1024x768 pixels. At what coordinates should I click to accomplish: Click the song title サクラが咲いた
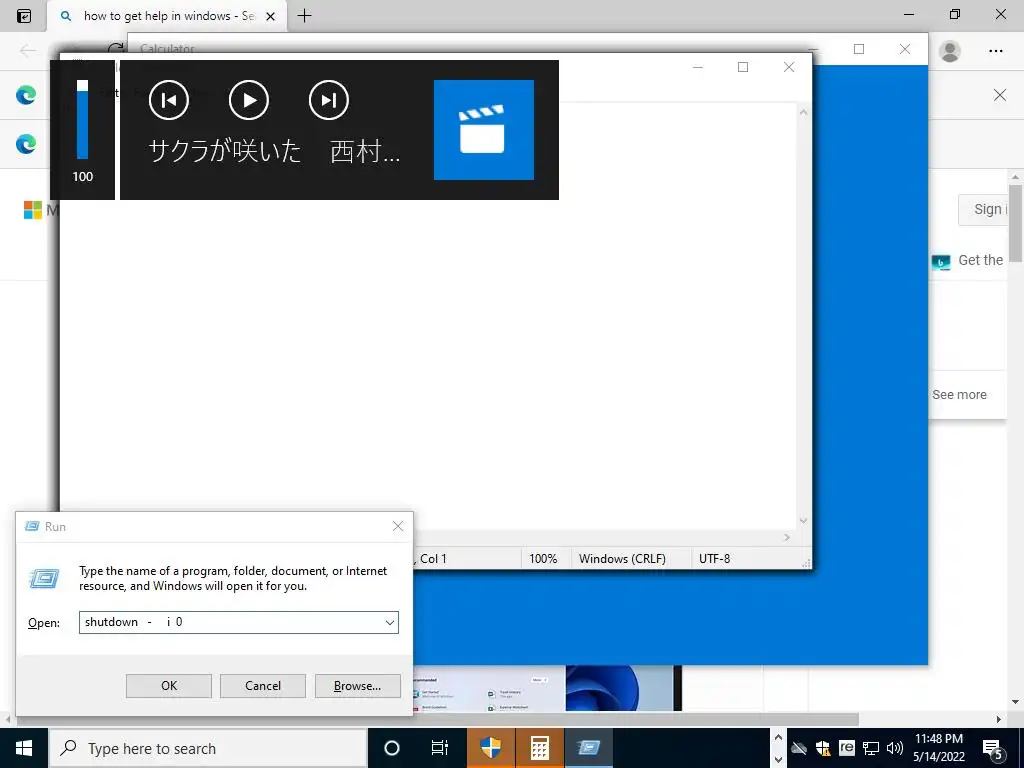(225, 152)
